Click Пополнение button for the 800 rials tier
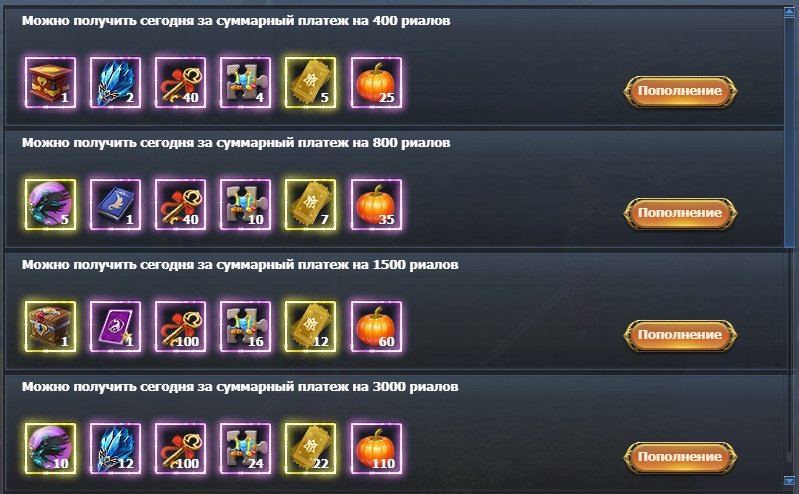Image resolution: width=799 pixels, height=494 pixels. pos(680,213)
